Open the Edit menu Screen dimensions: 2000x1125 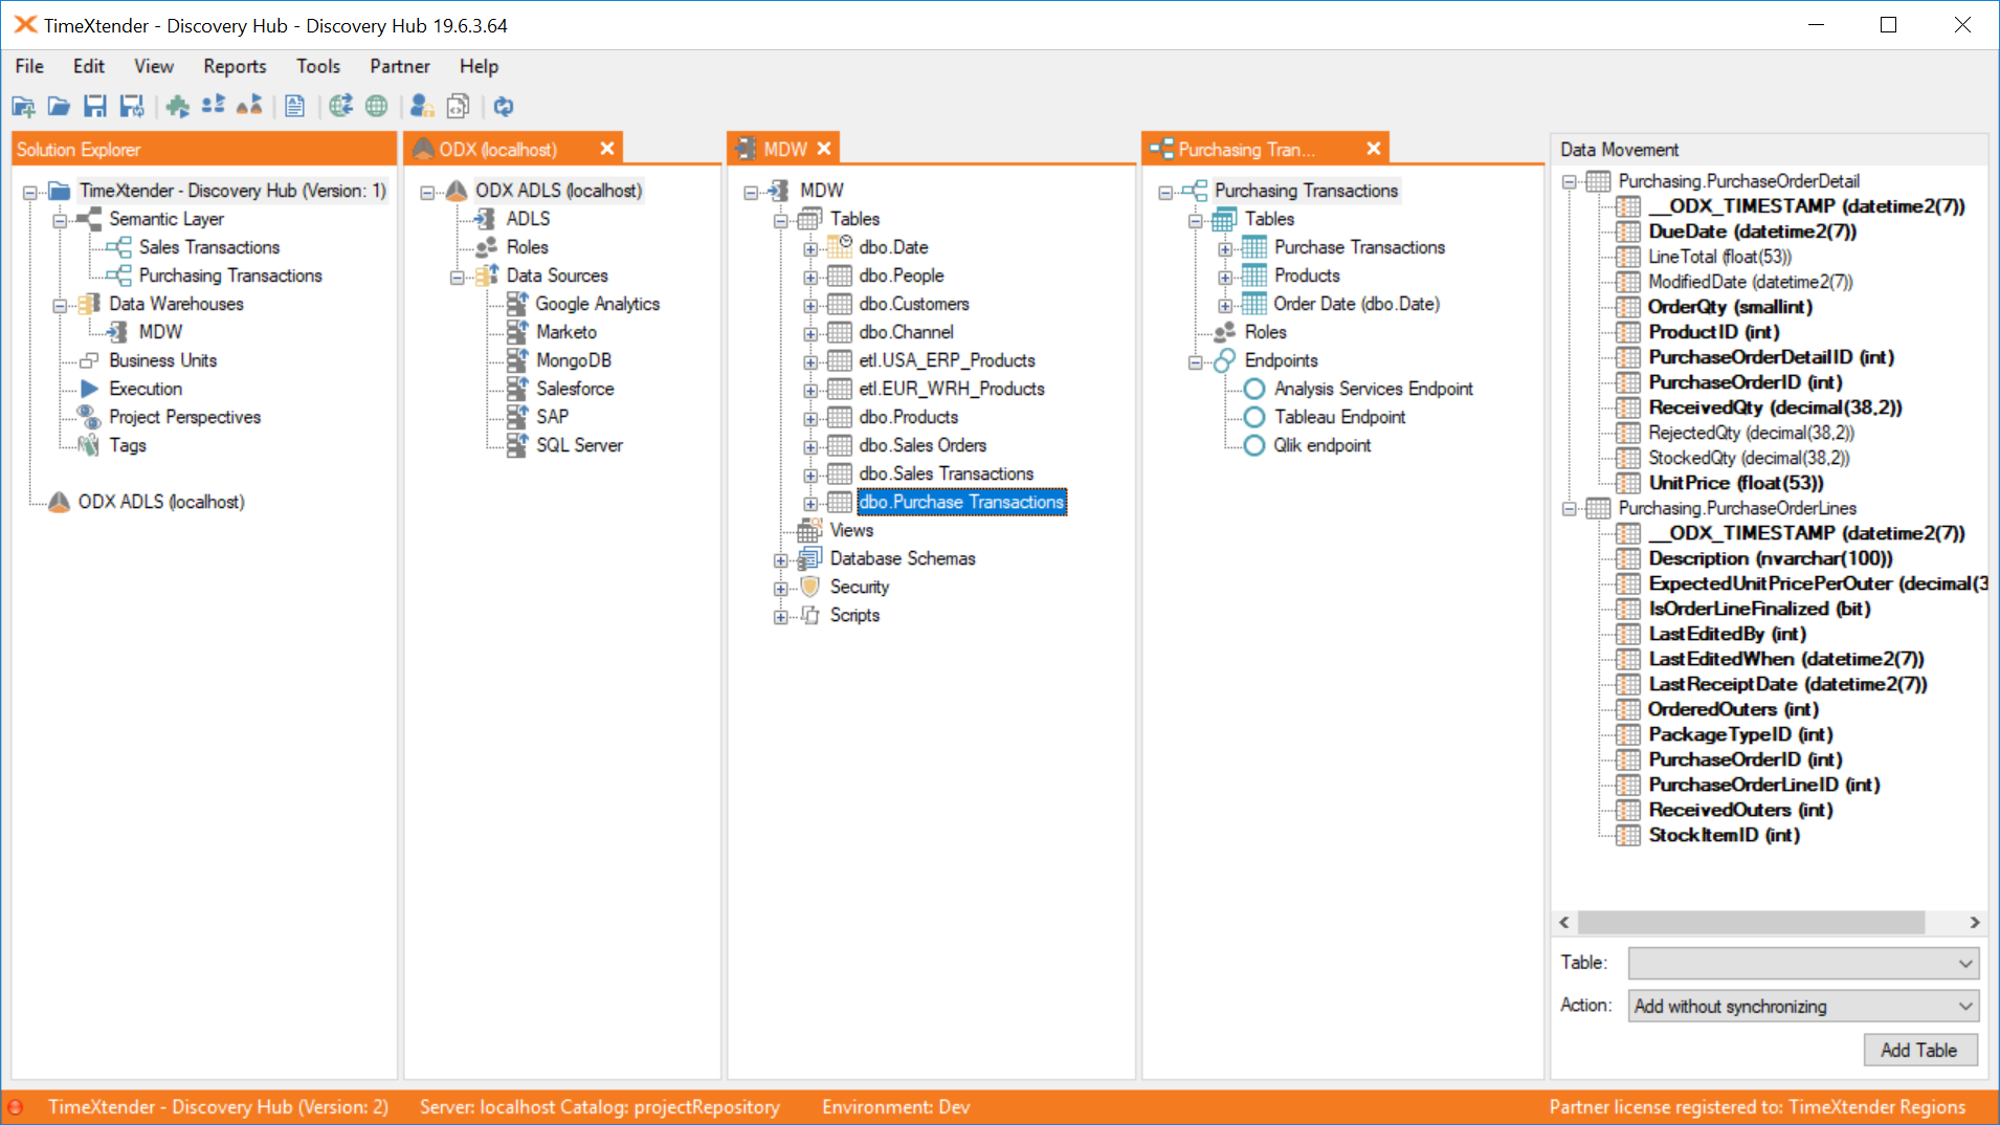(x=88, y=66)
